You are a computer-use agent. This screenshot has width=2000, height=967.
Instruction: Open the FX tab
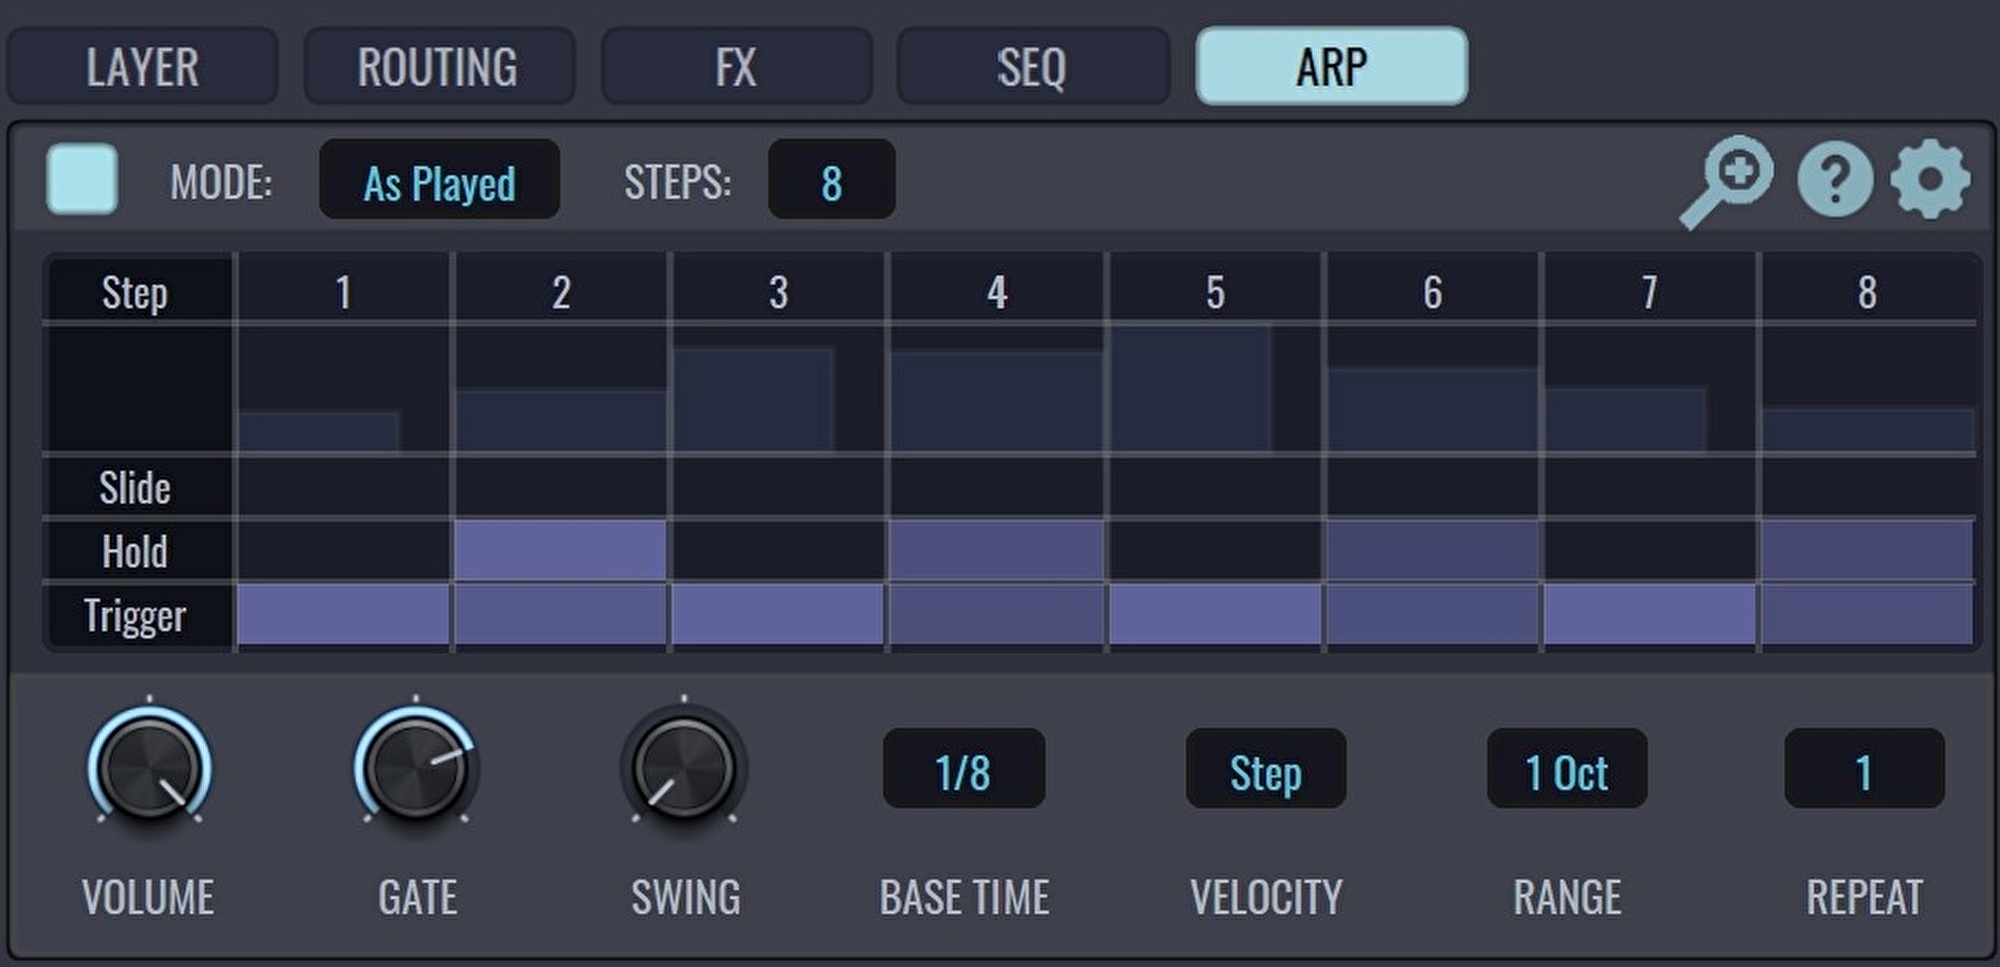click(x=735, y=67)
